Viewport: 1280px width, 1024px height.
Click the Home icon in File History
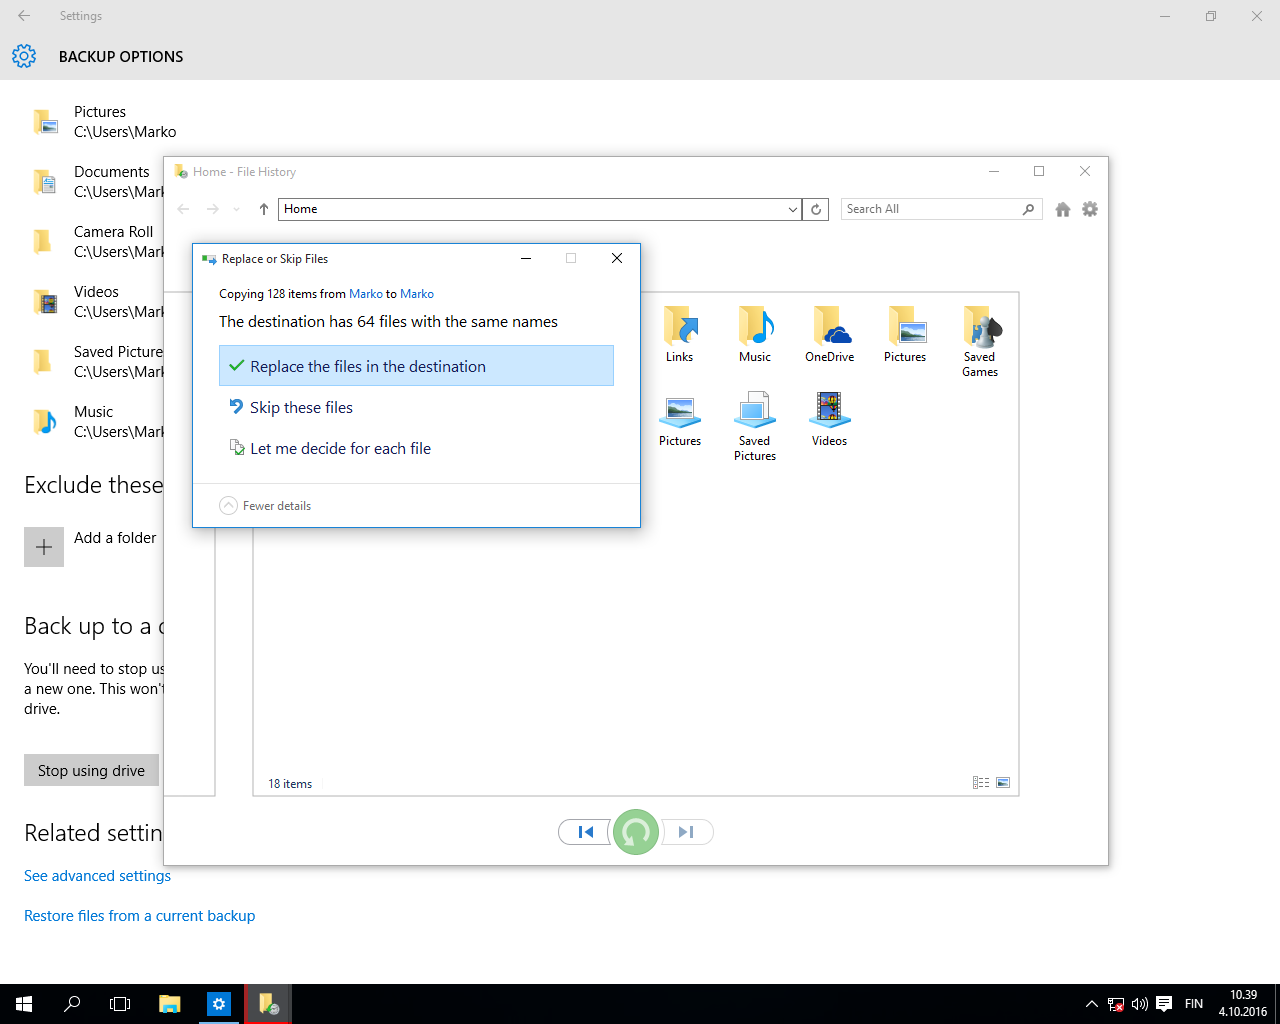[1063, 209]
